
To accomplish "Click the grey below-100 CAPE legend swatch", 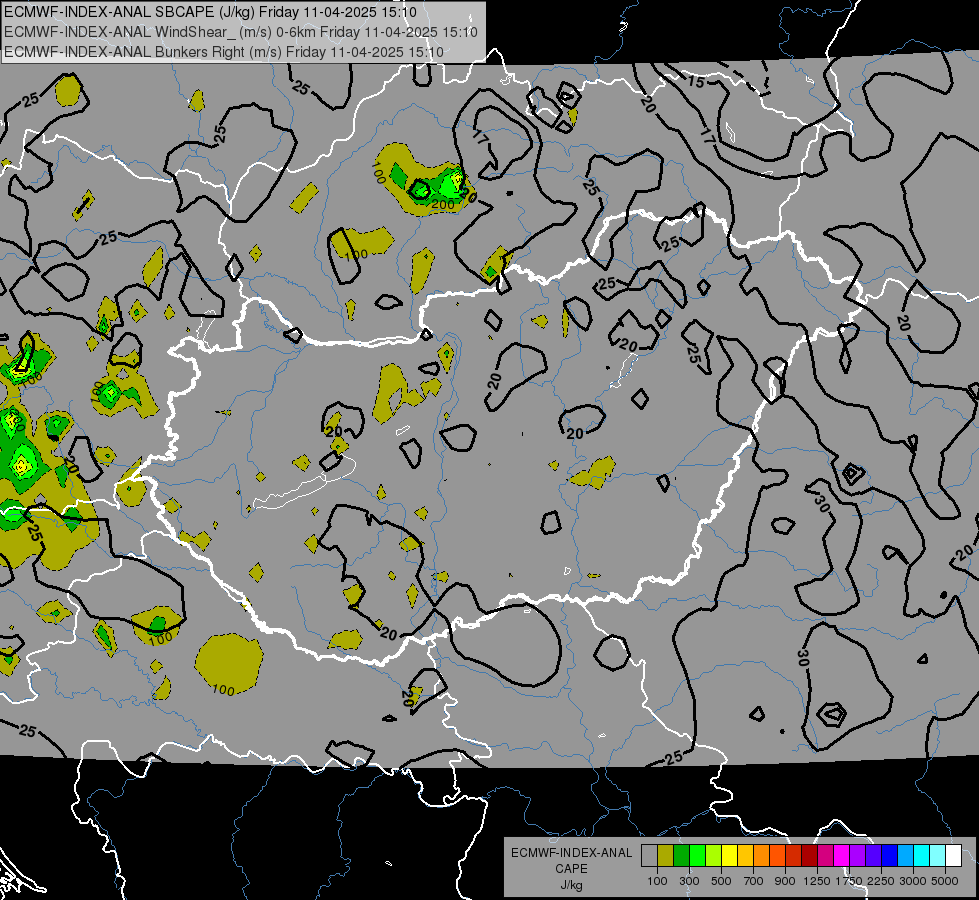I will (649, 856).
